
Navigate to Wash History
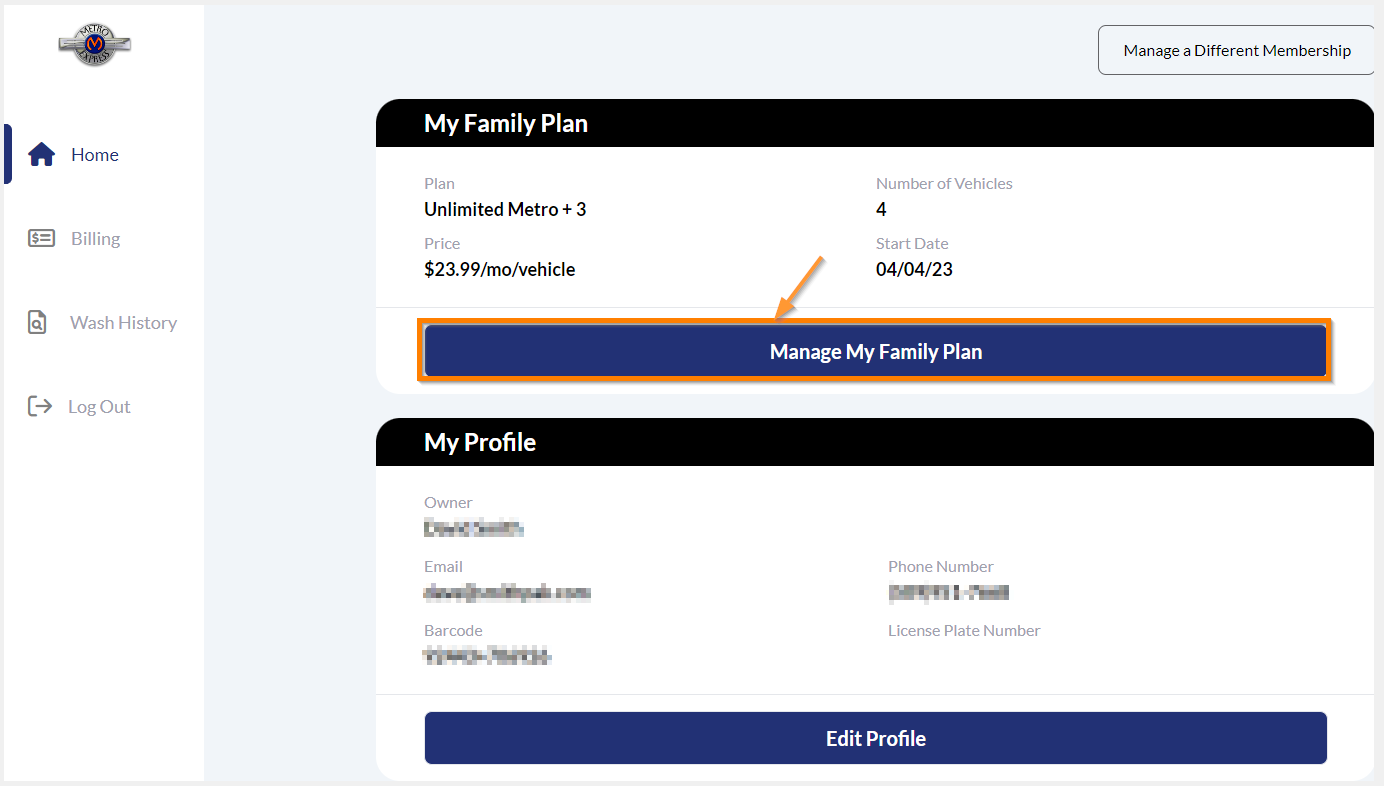click(122, 322)
